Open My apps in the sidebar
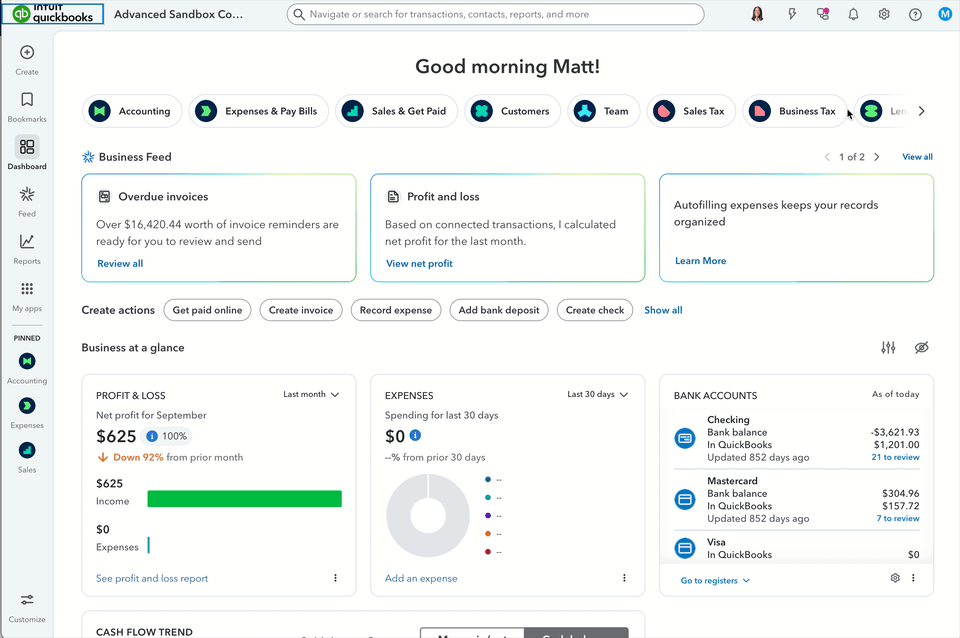Screen dimensions: 960x638 tap(27, 297)
